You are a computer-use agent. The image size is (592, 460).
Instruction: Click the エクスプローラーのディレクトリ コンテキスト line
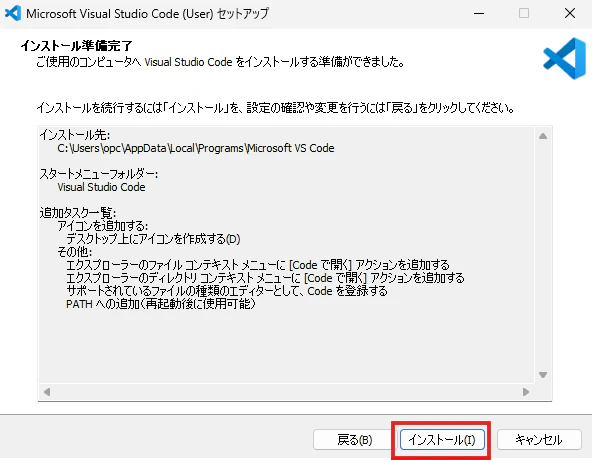265,278
